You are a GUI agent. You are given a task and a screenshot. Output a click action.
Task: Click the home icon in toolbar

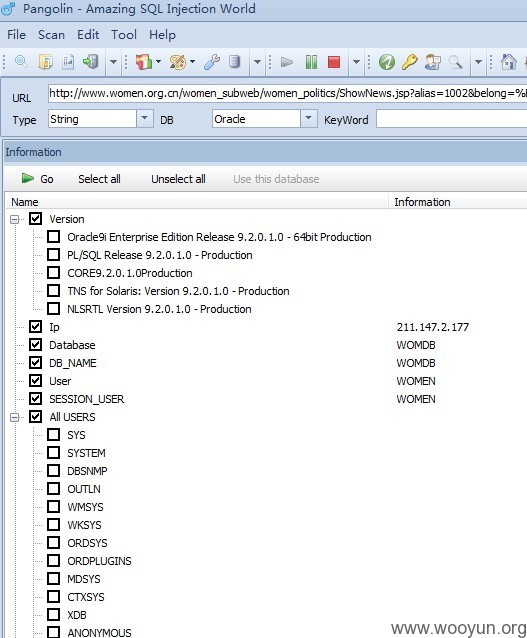509,62
